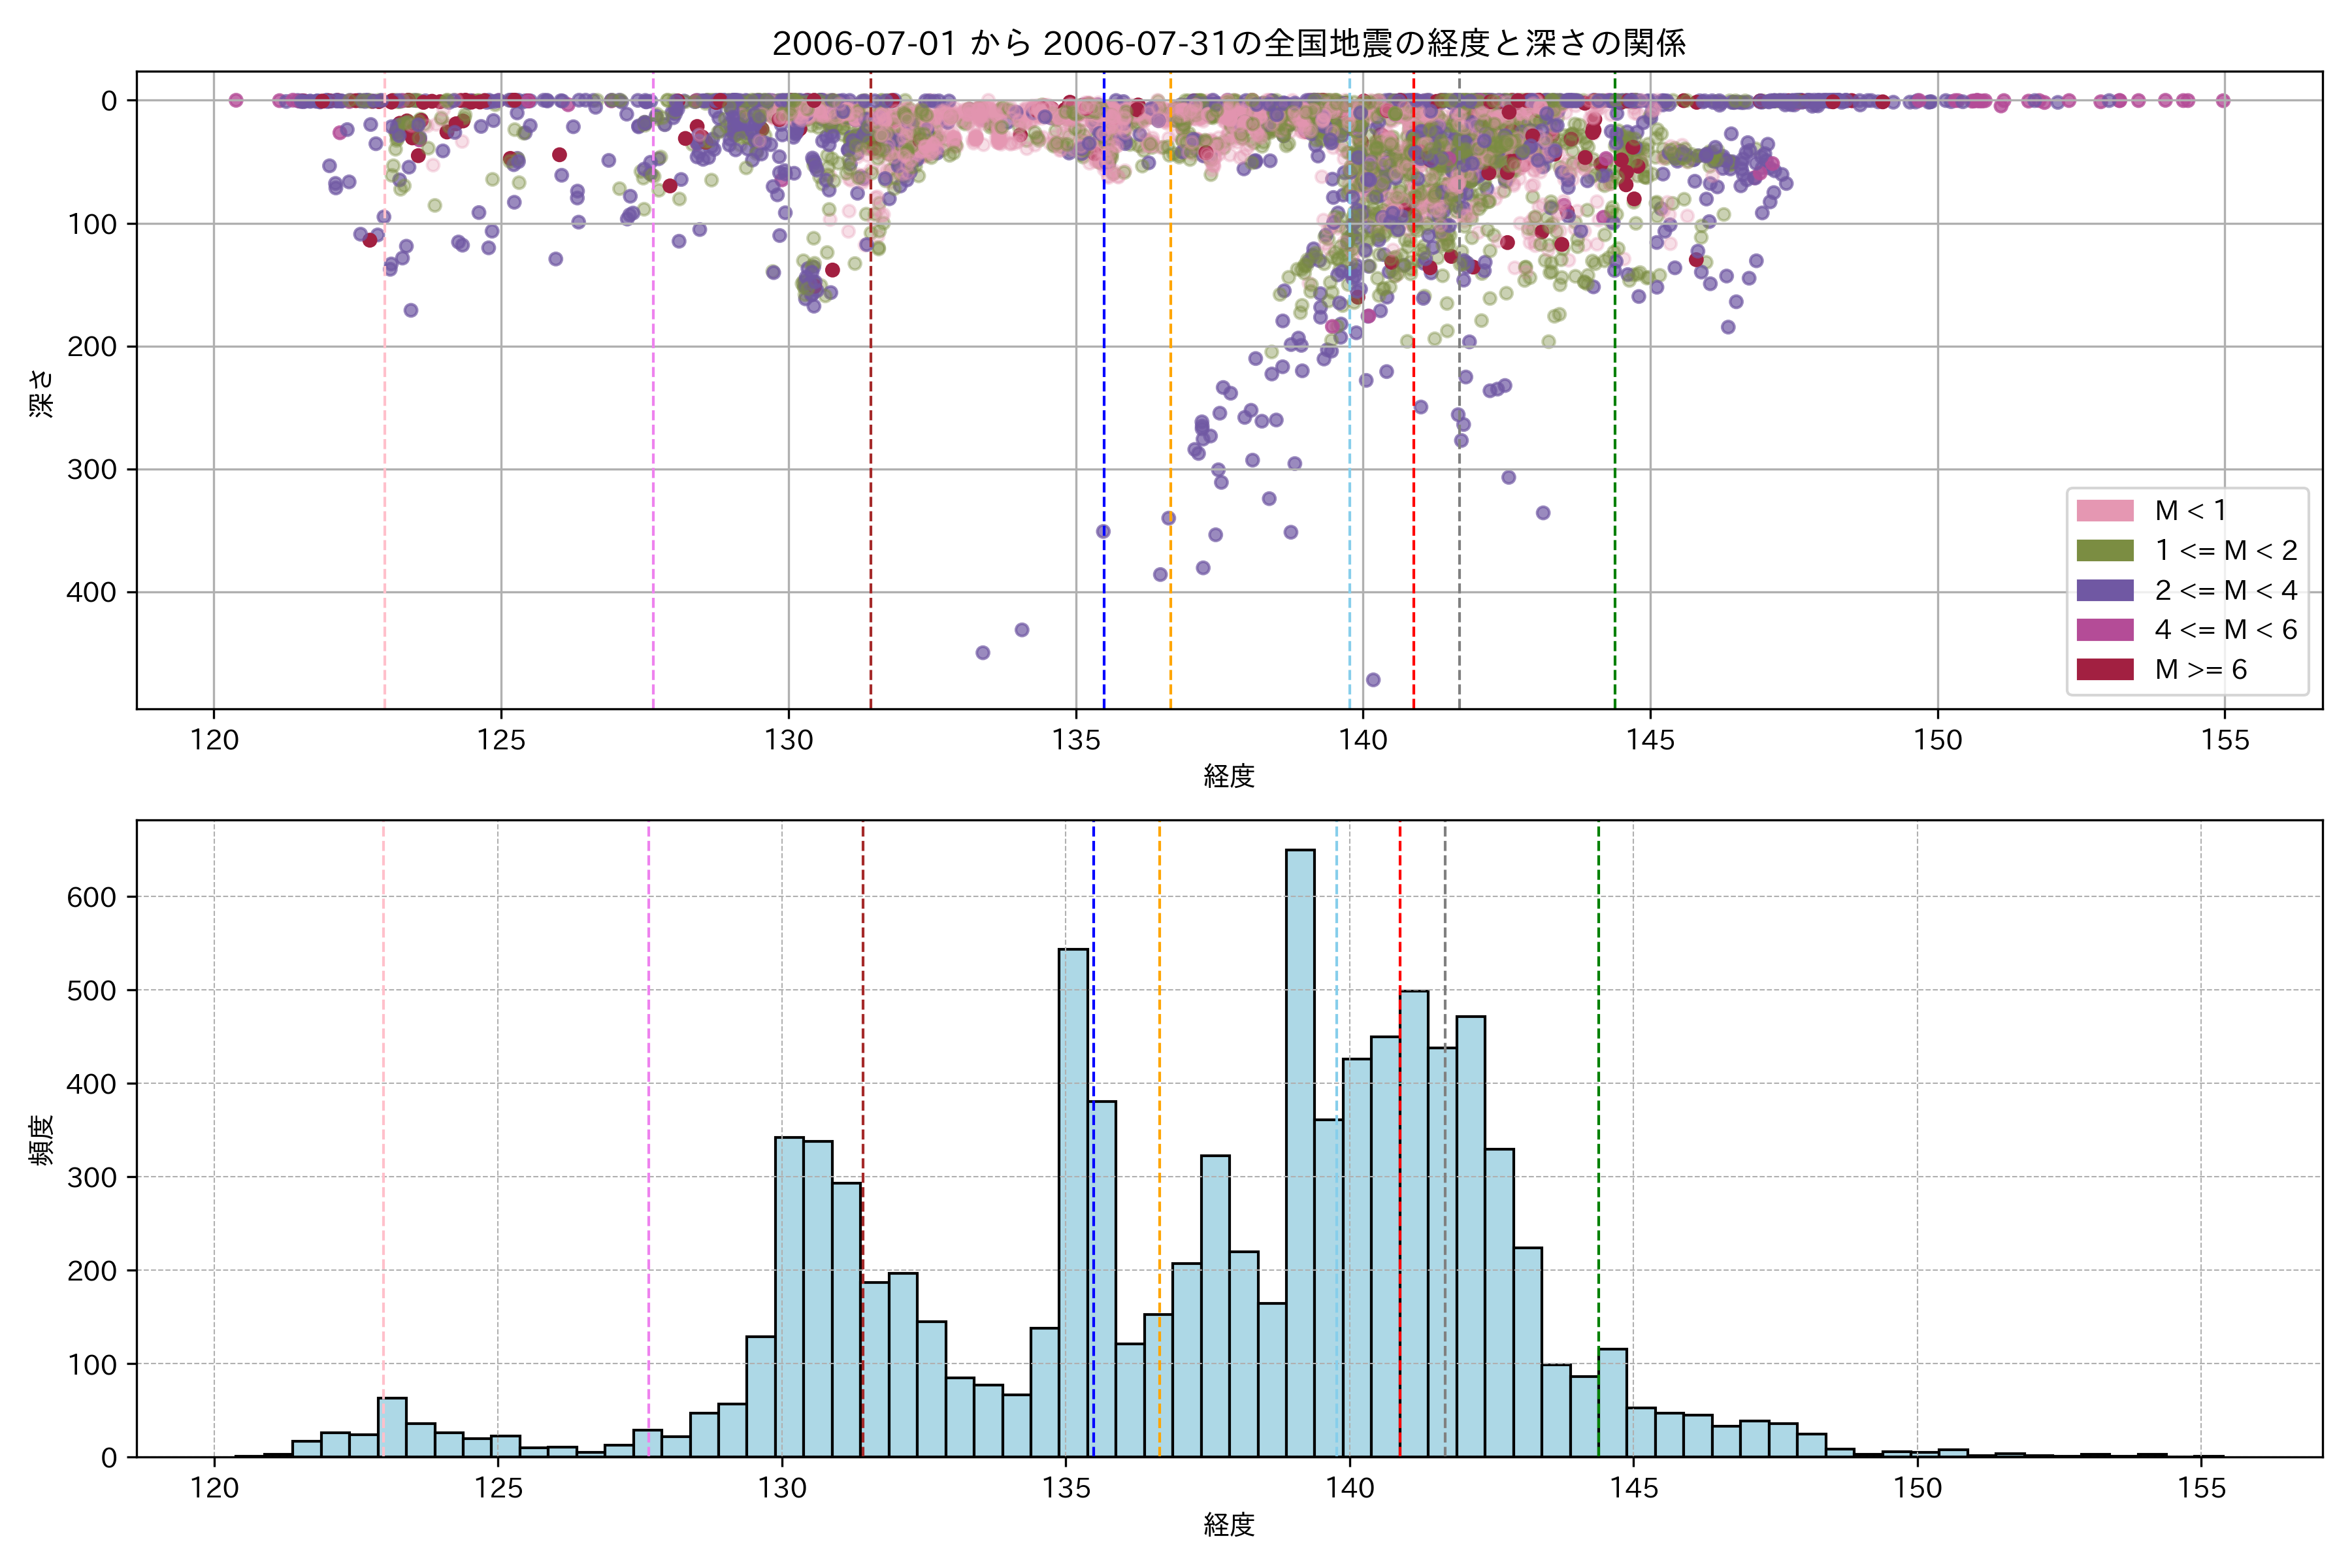Click the second-tallest histogram bar at longitude 135
The height and width of the screenshot is (1568, 2352).
(x=1073, y=1200)
